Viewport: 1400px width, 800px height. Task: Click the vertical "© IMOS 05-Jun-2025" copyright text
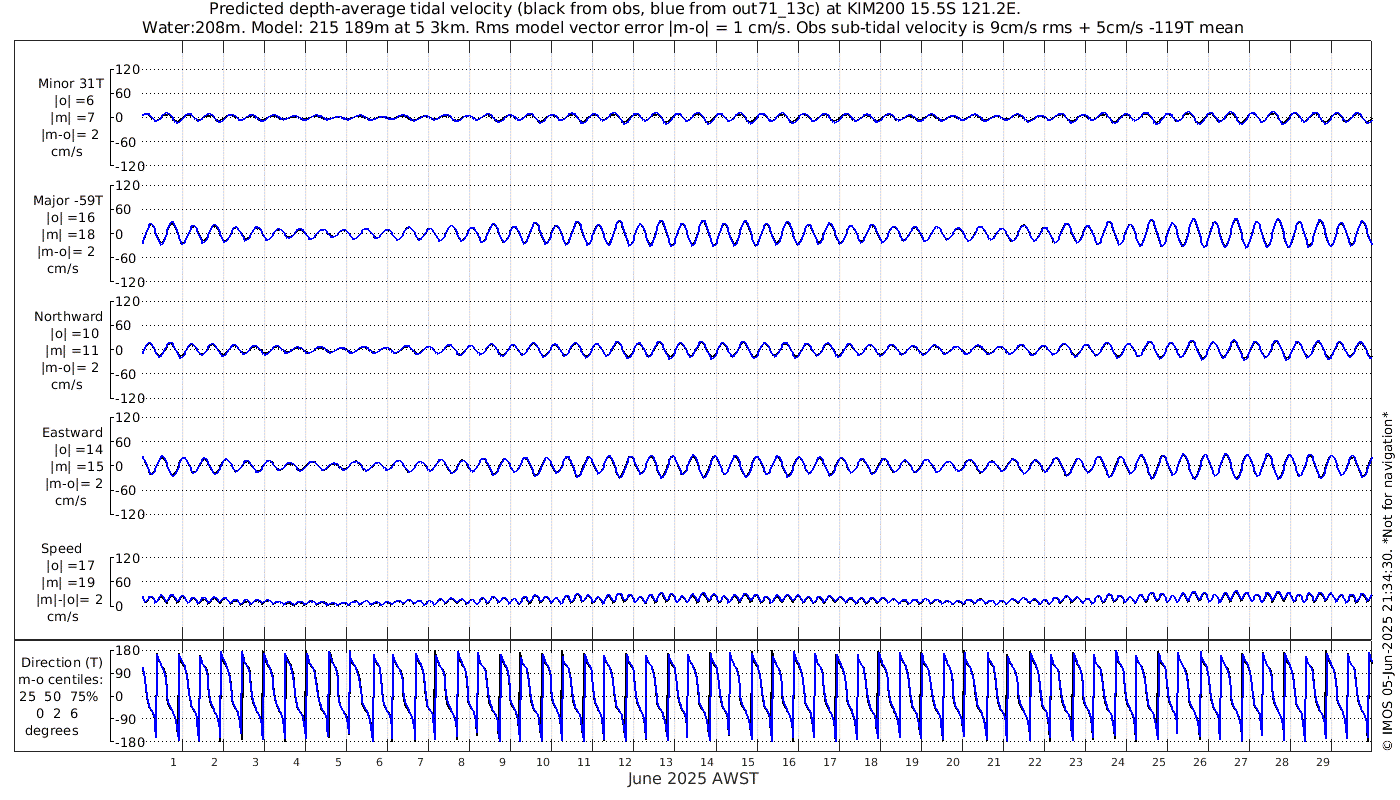tap(1387, 582)
